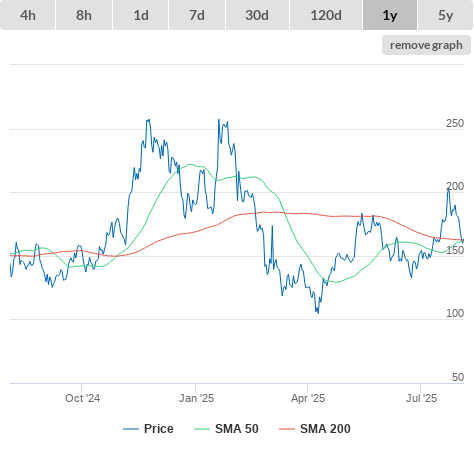
Task: Switch to the 1d time range
Action: click(141, 15)
